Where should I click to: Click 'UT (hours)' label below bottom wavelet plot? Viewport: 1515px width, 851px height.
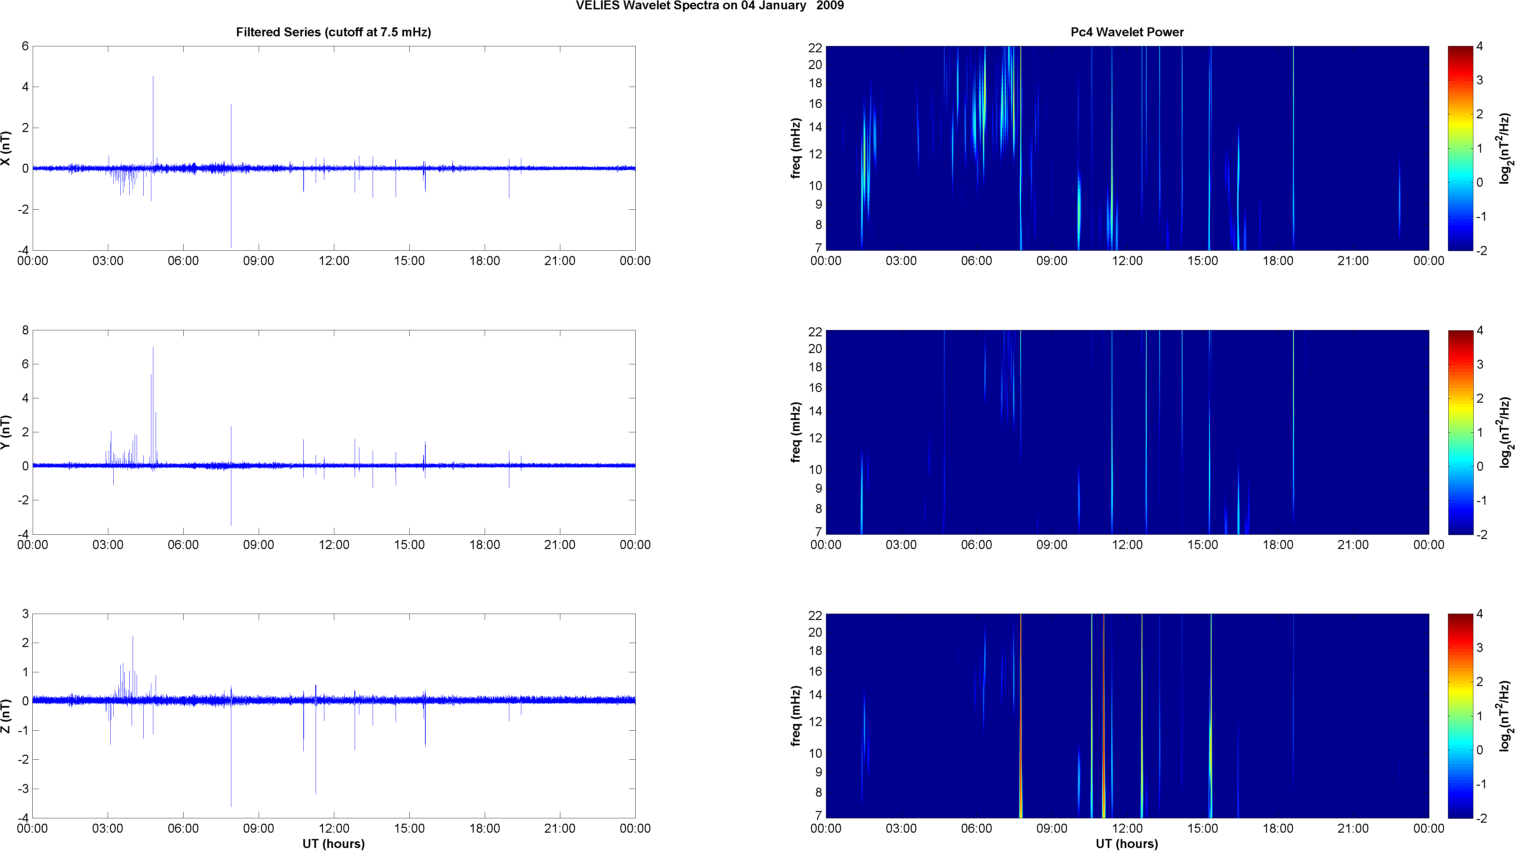pyautogui.click(x=1126, y=843)
